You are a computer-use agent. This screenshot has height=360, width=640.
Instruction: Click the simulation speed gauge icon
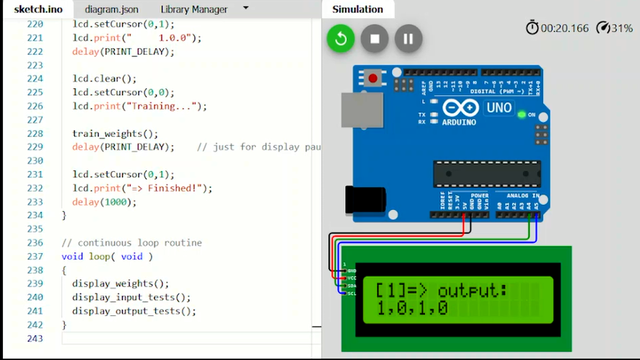point(603,28)
